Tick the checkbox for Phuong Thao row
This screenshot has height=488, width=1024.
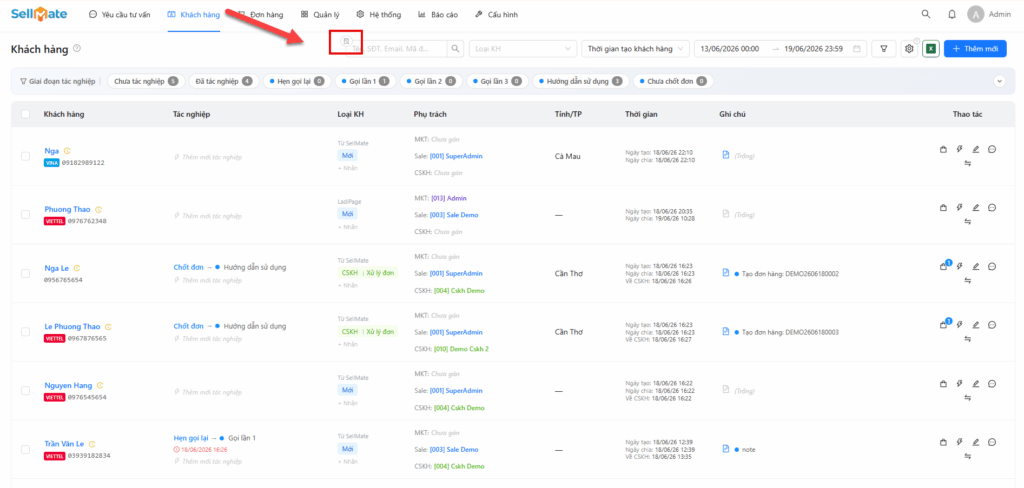(x=25, y=214)
